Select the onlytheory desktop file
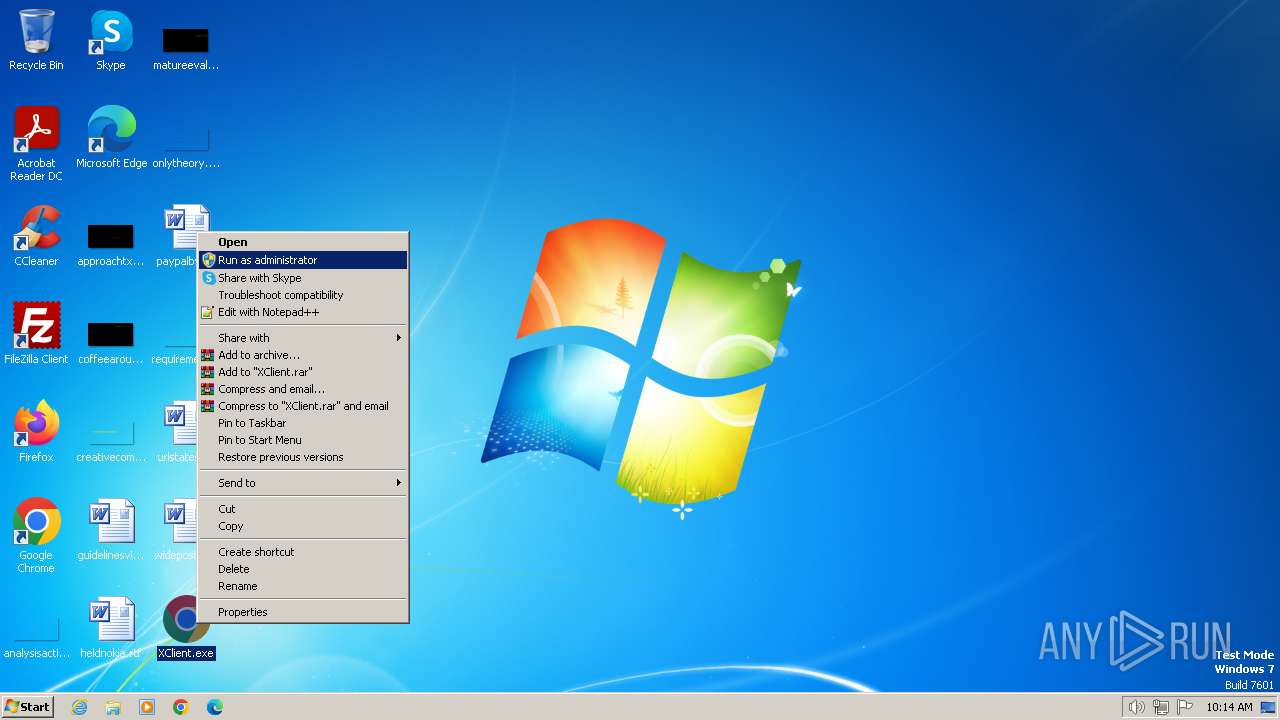The height and width of the screenshot is (720, 1280). [x=186, y=146]
